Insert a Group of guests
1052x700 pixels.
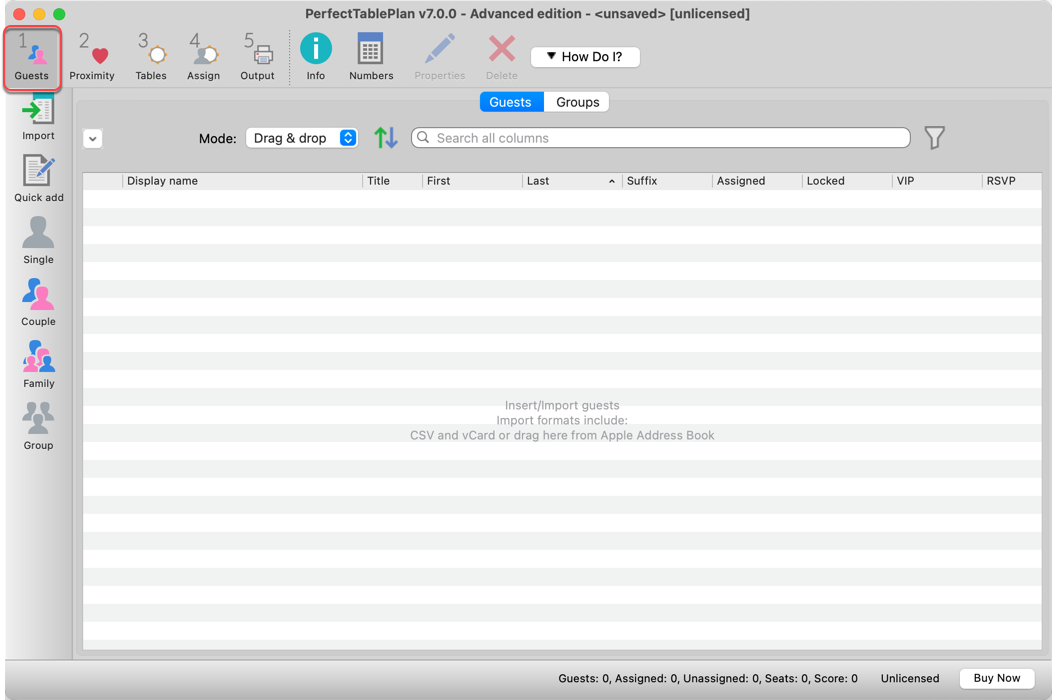(38, 426)
